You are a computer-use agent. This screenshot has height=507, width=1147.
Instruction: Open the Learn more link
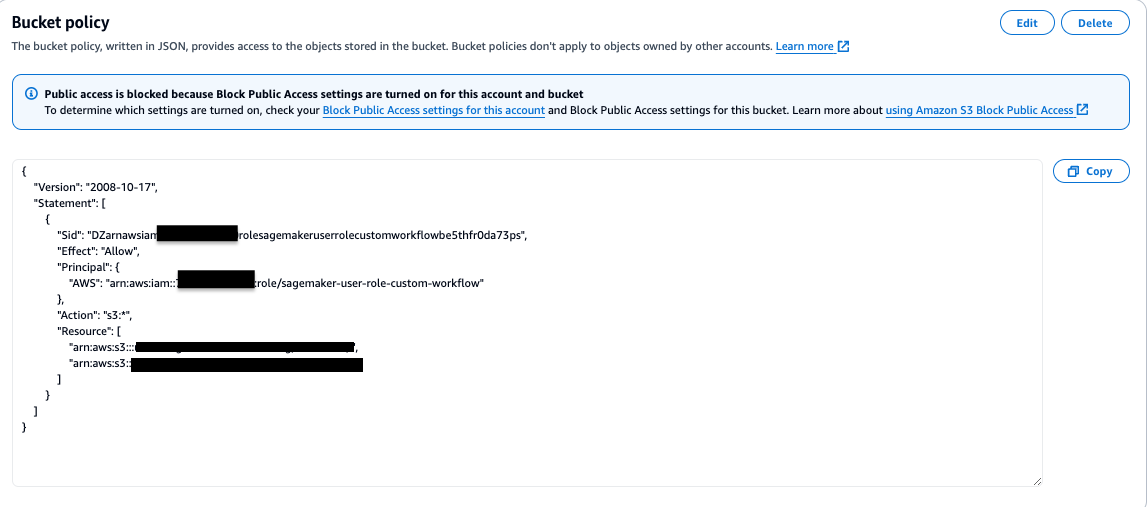(x=805, y=46)
